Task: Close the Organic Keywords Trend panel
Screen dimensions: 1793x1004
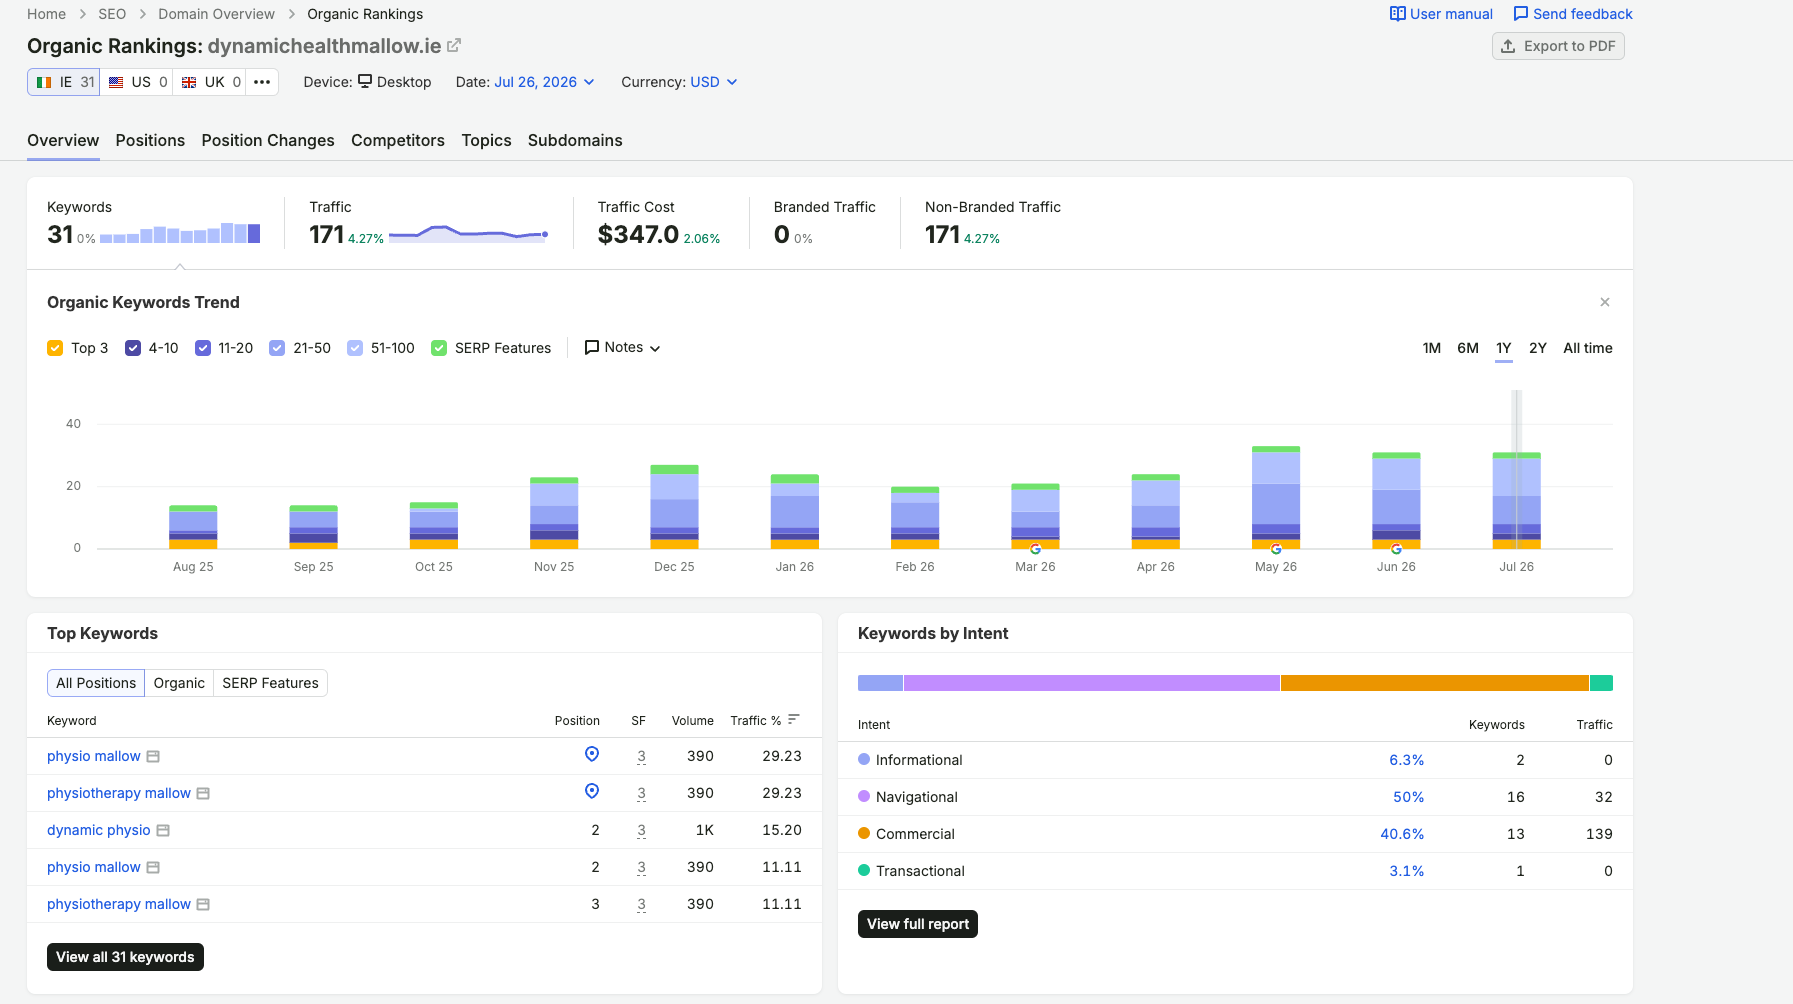Action: tap(1605, 302)
